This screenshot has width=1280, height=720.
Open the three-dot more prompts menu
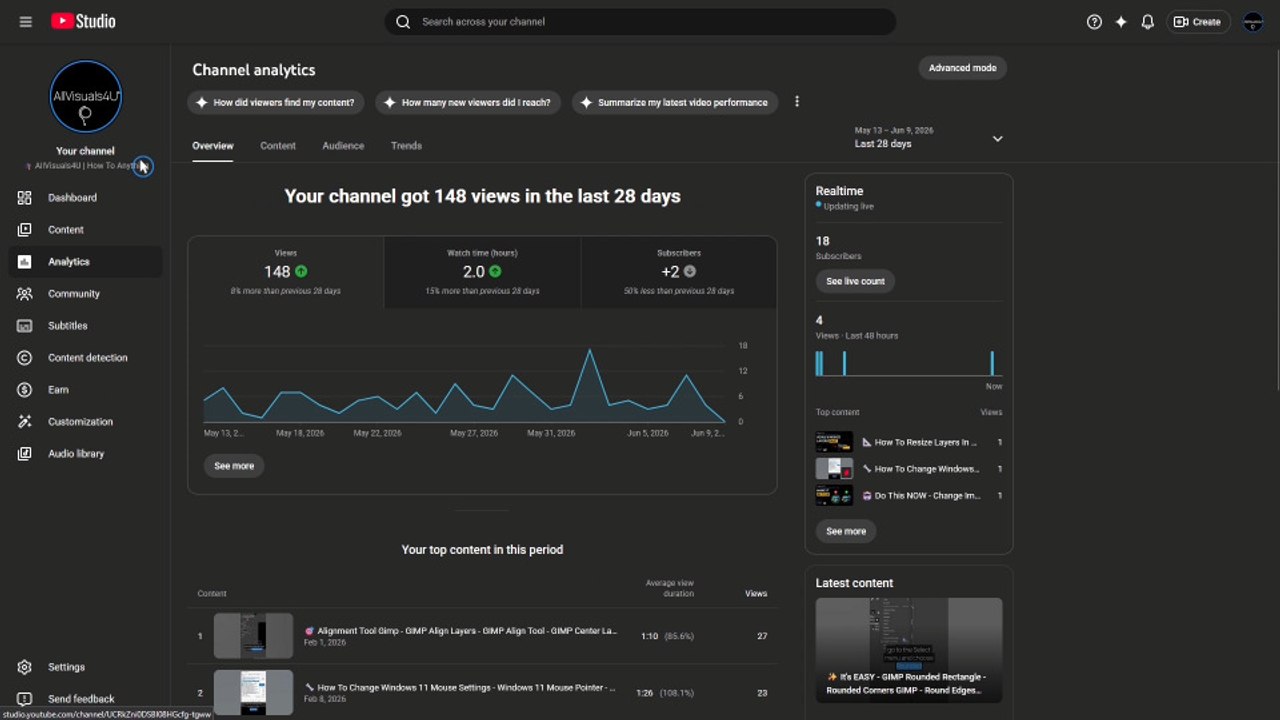click(x=797, y=101)
